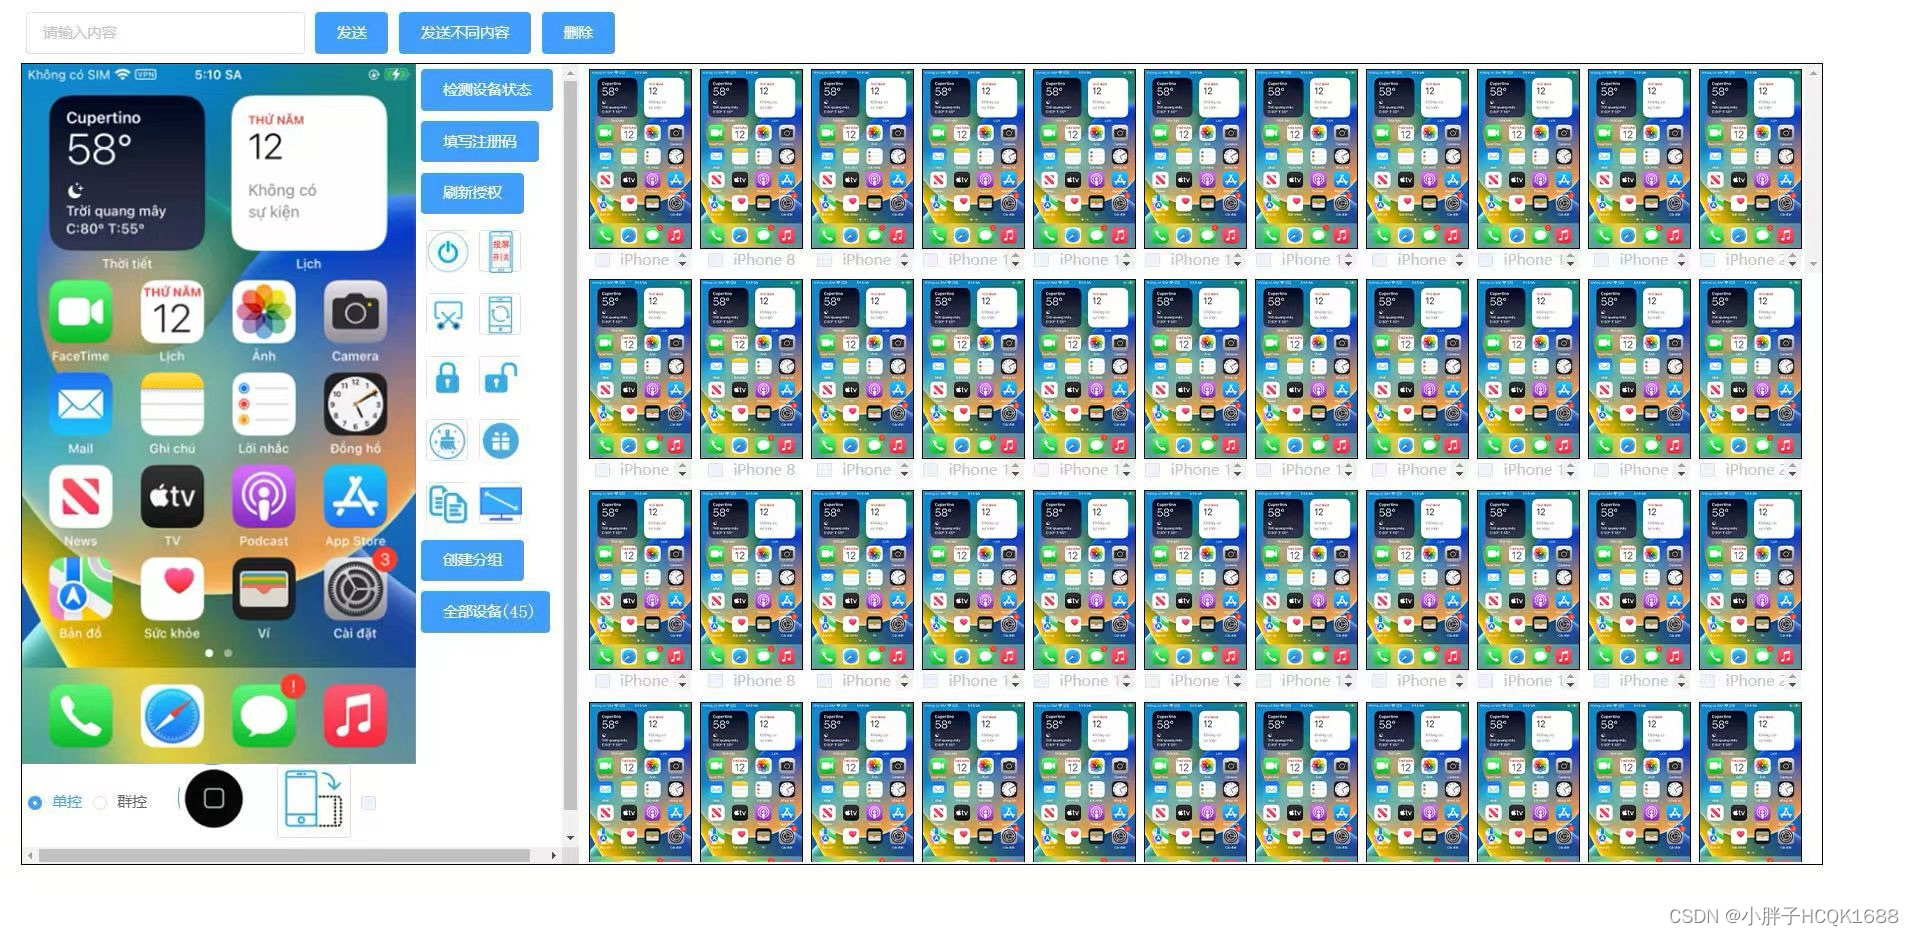Click the 填写注册码 button
The width and height of the screenshot is (1914, 936).
pos(480,141)
